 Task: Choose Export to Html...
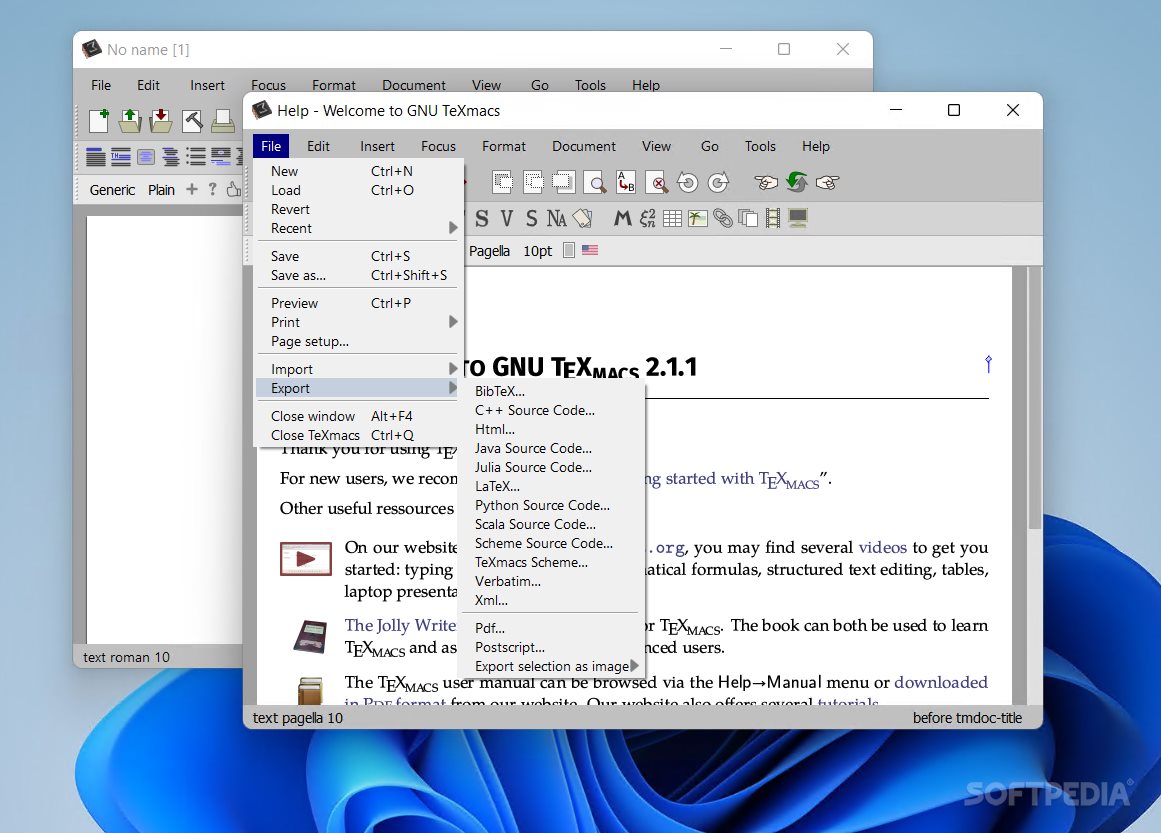click(x=551, y=429)
